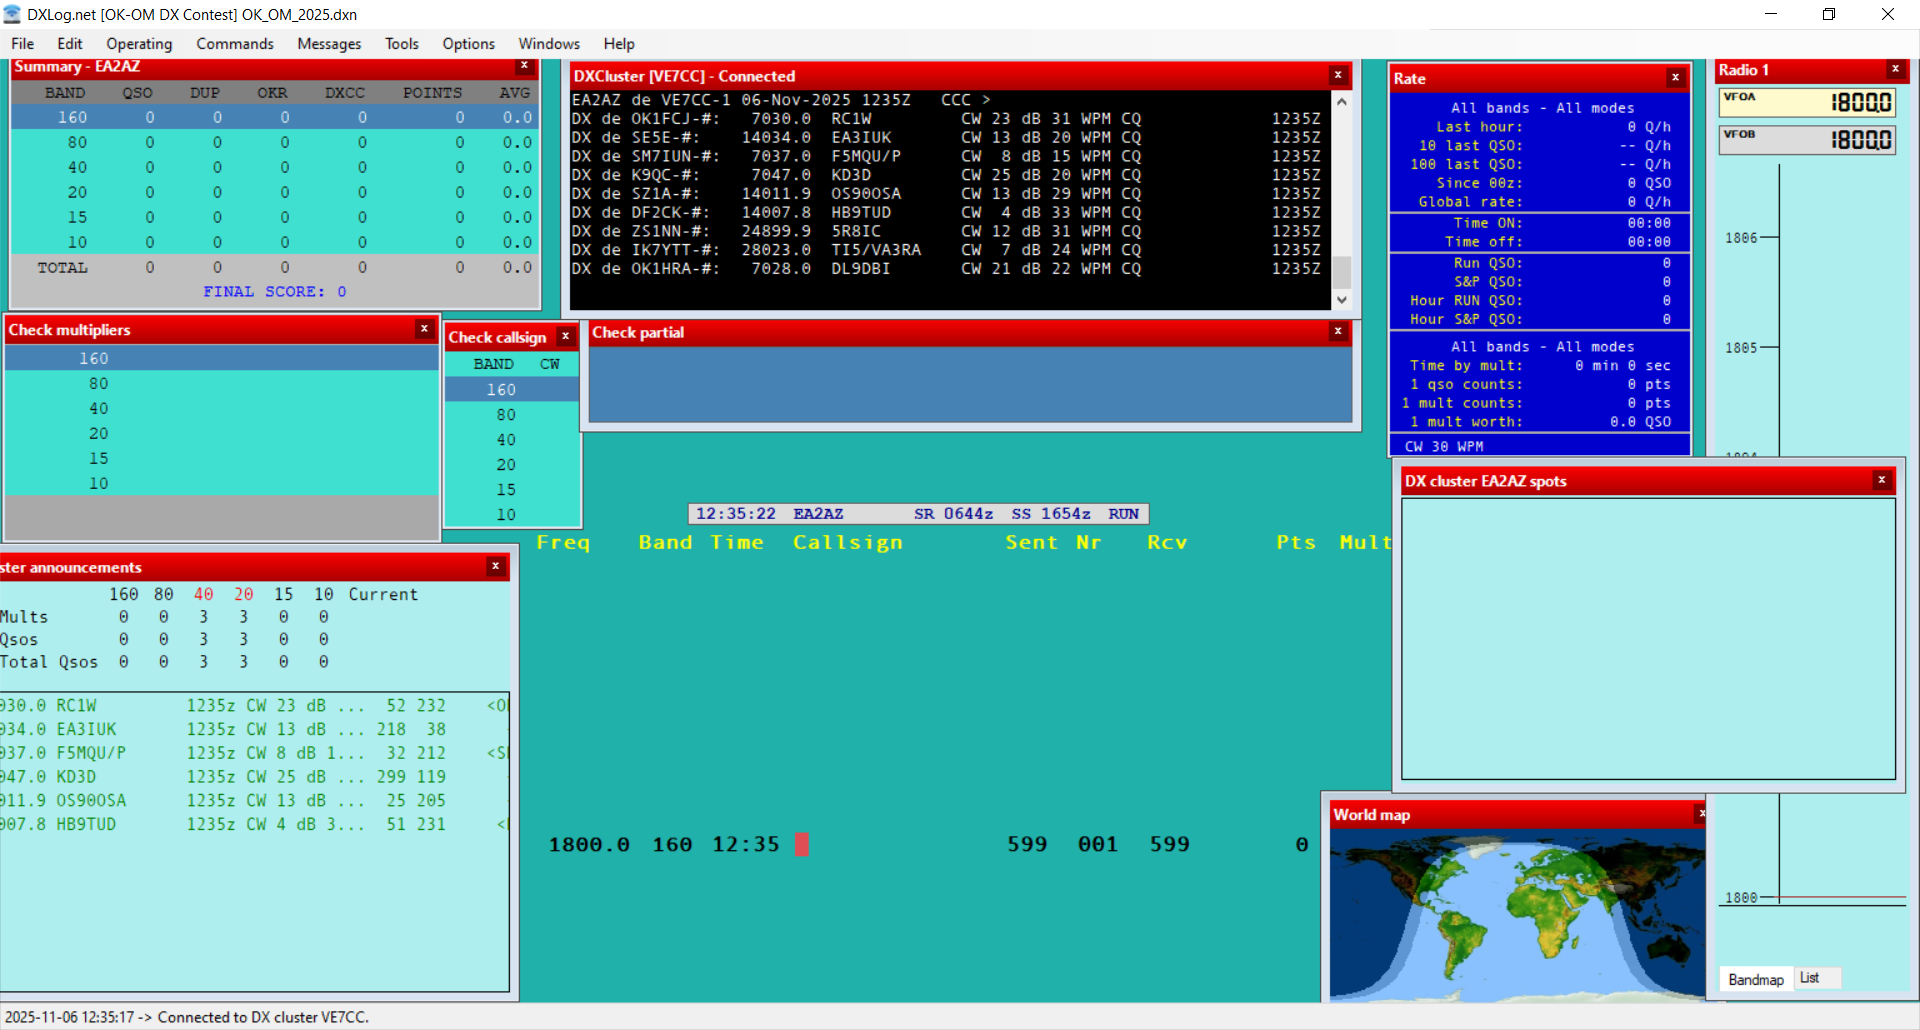Close the Rate panel
Screen dimensions: 1920x1030
point(1675,78)
